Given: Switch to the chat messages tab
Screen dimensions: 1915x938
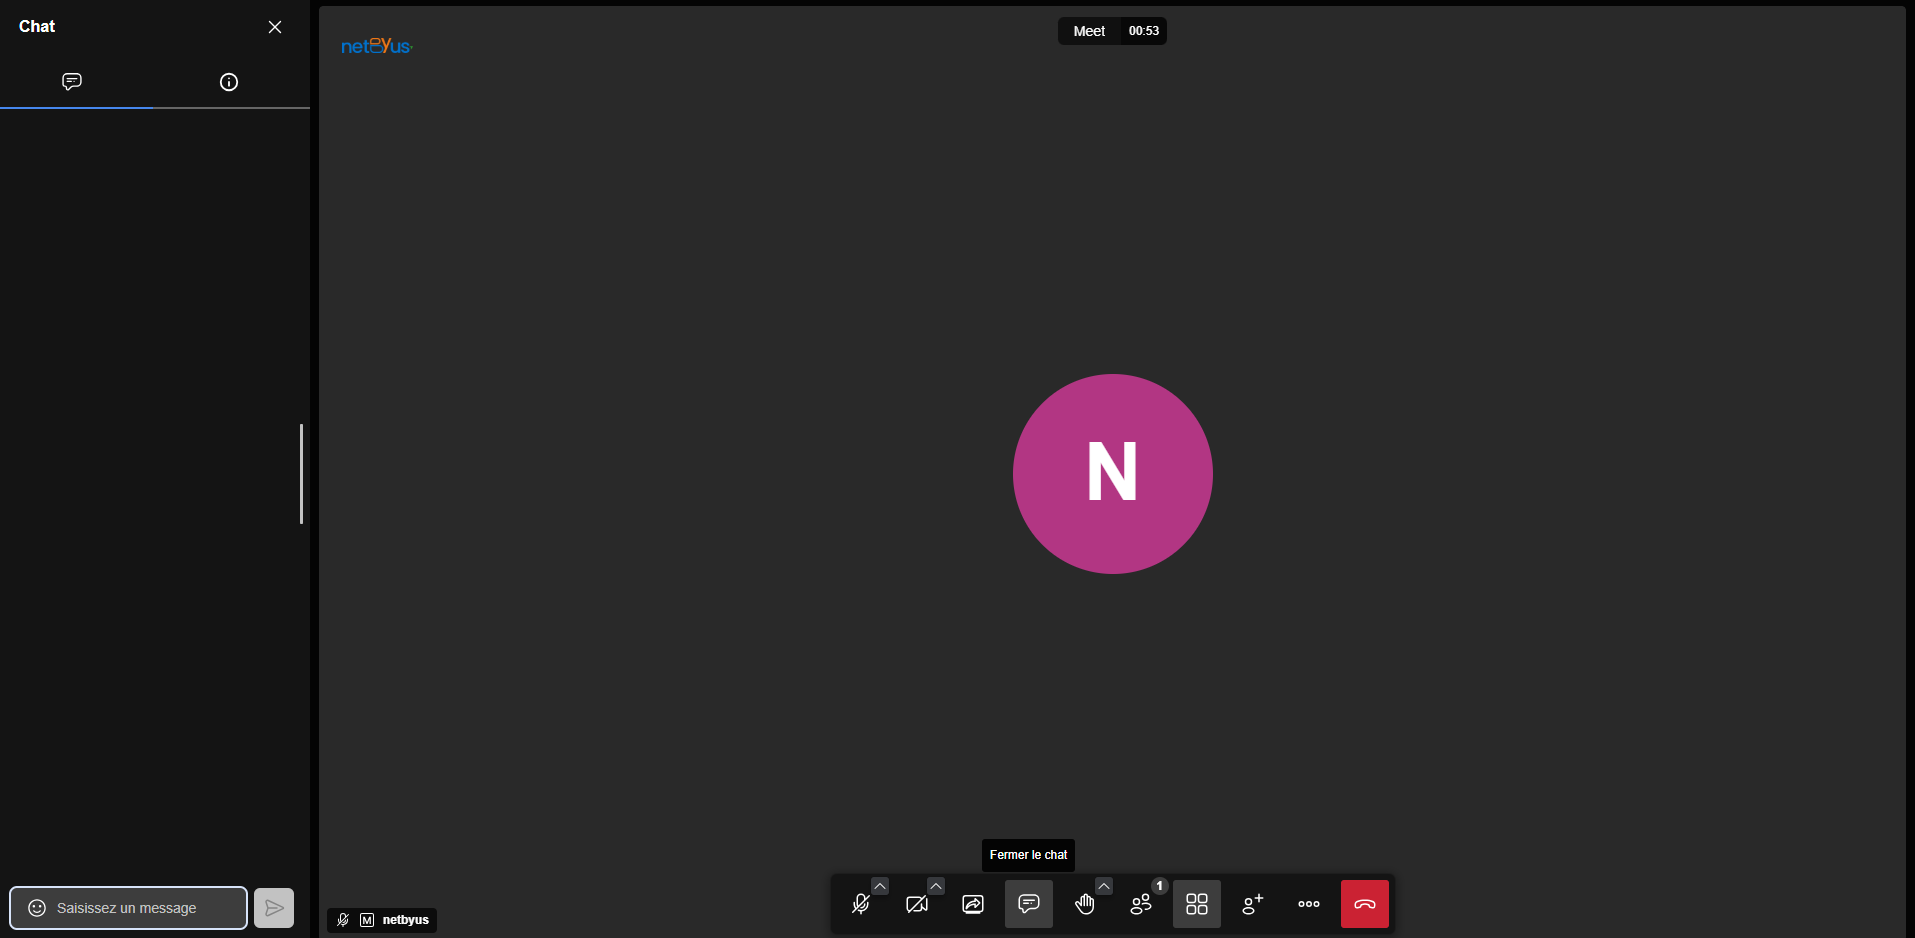Looking at the screenshot, I should (x=72, y=82).
